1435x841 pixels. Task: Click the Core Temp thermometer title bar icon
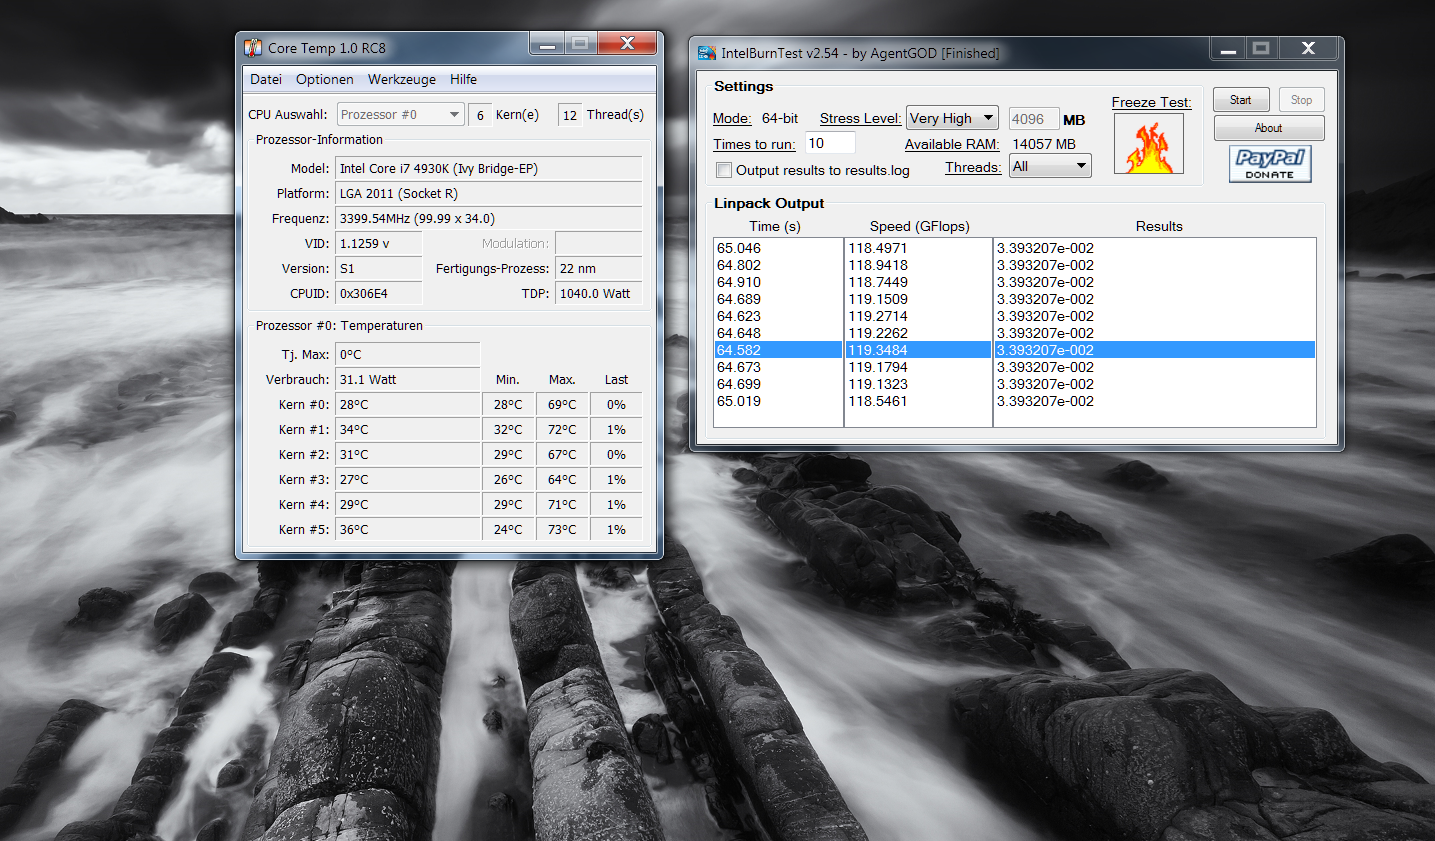[x=253, y=47]
